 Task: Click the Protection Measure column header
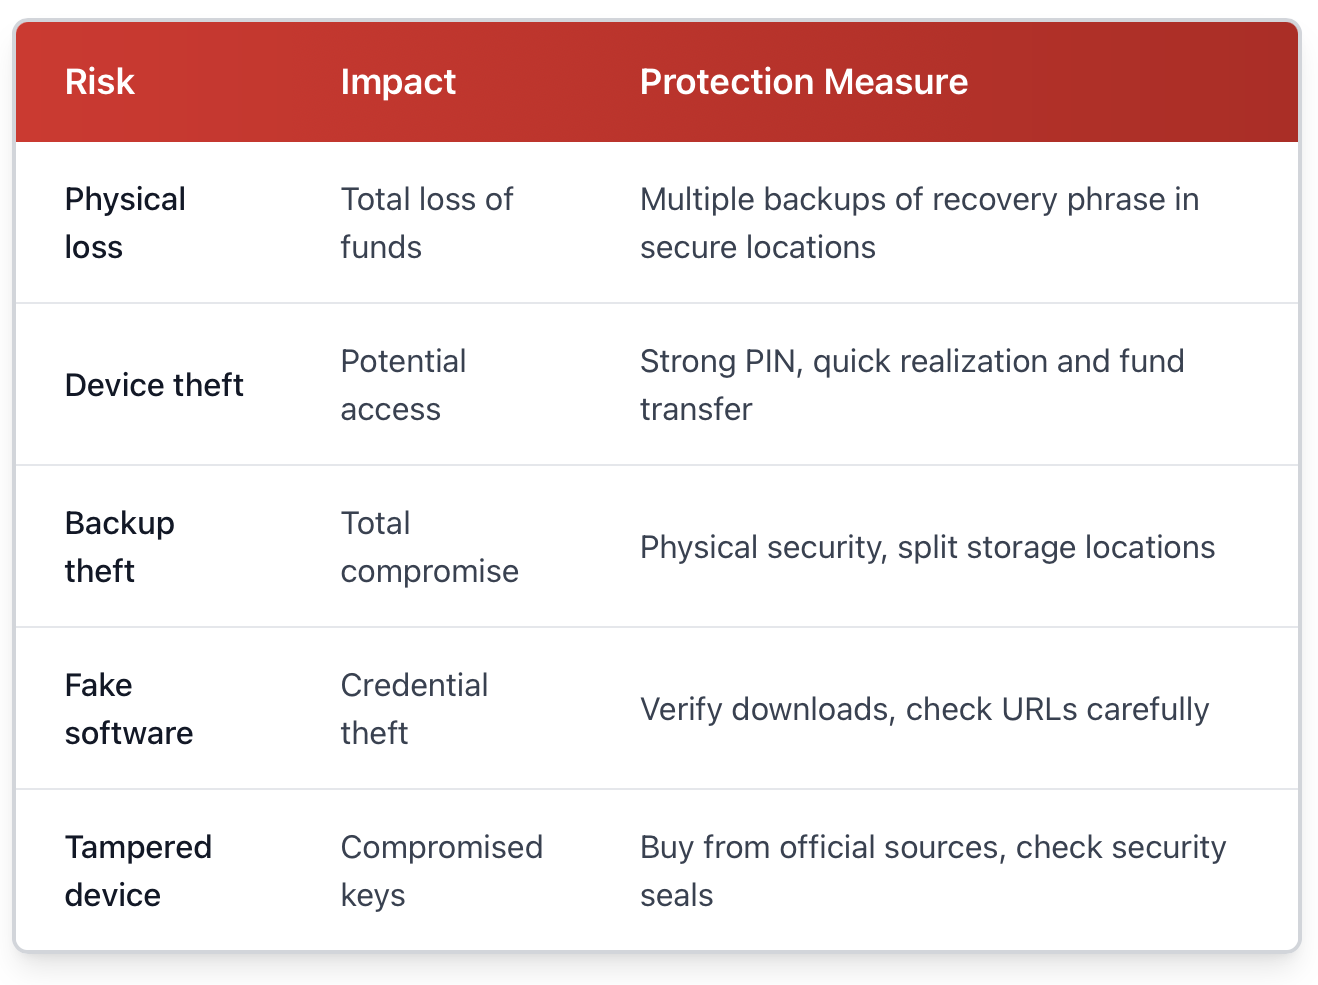click(803, 82)
